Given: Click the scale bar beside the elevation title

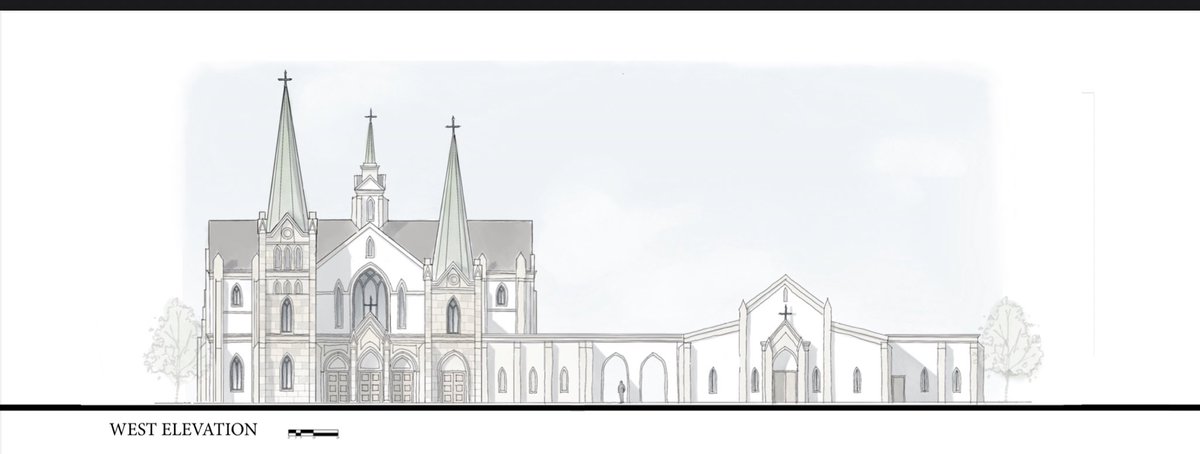Looking at the screenshot, I should [x=313, y=433].
